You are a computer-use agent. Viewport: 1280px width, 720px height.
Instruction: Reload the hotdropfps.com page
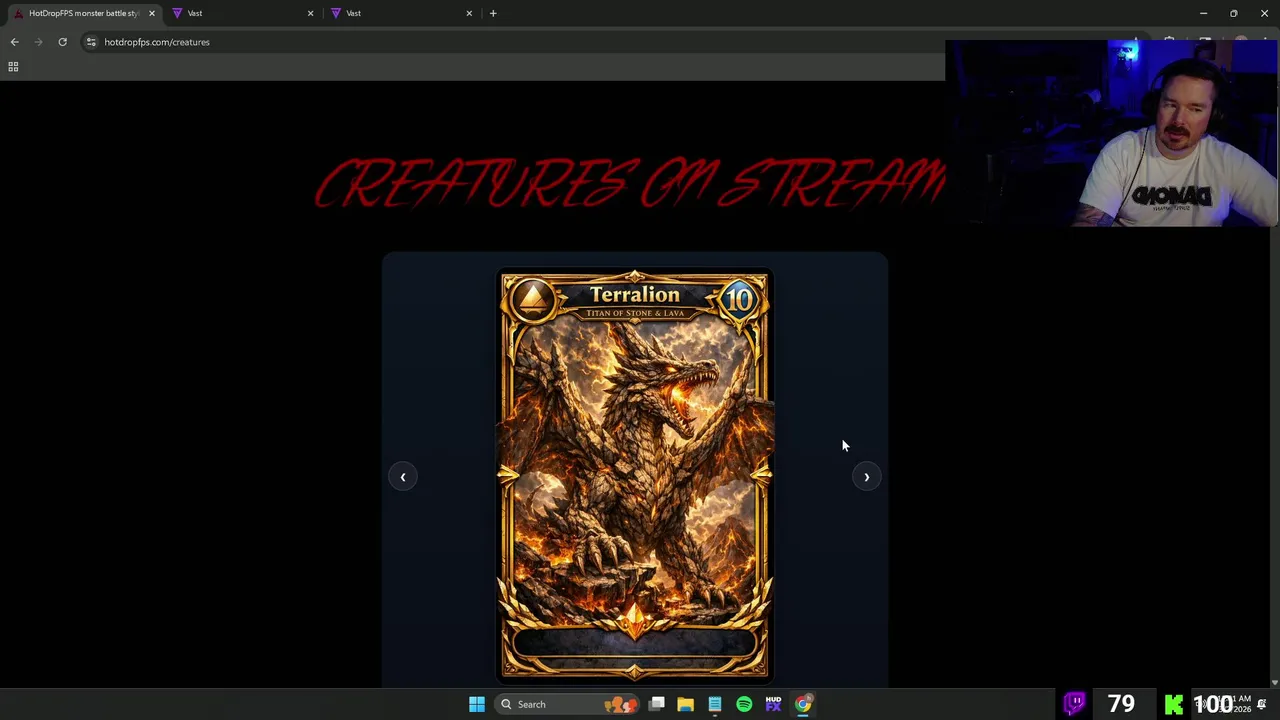click(62, 42)
